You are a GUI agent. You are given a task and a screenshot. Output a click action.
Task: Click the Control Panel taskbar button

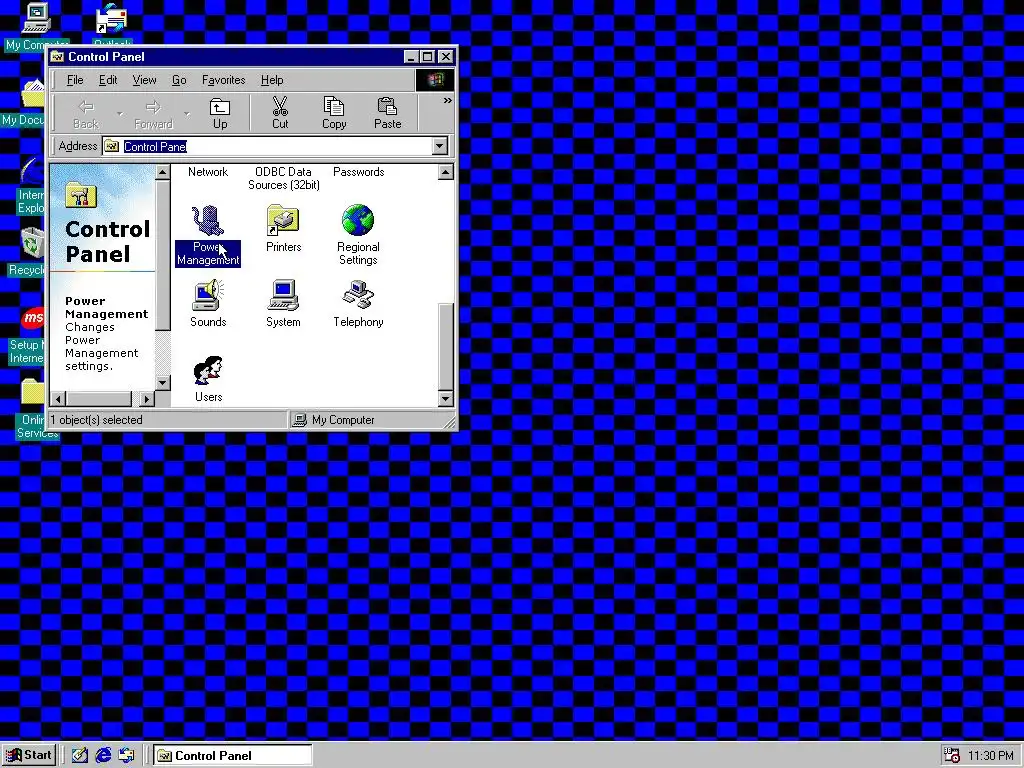pyautogui.click(x=233, y=755)
